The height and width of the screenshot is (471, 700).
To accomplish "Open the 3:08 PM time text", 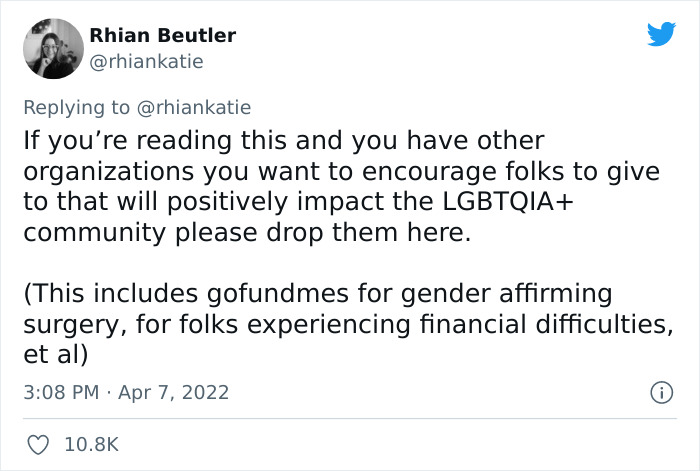I will (61, 392).
